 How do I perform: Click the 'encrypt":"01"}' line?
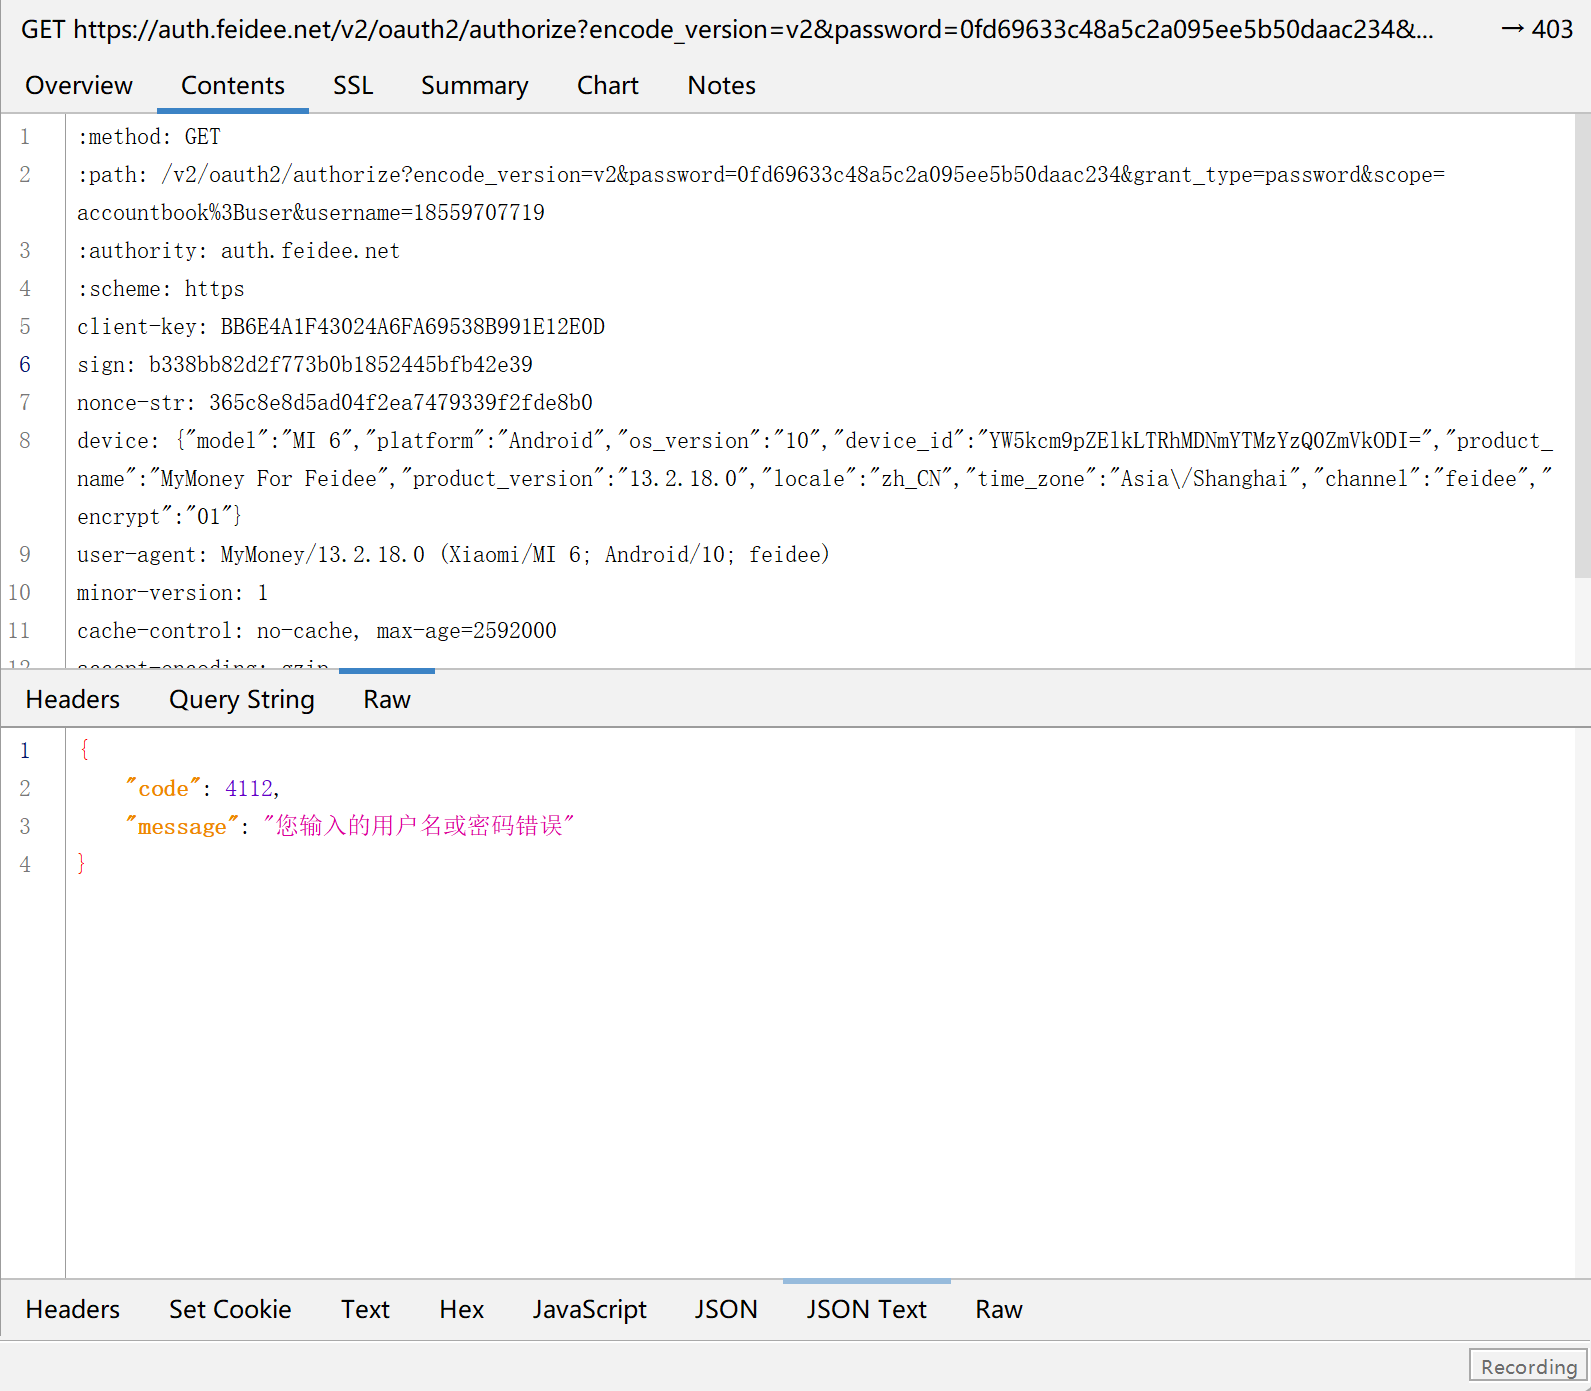[159, 517]
